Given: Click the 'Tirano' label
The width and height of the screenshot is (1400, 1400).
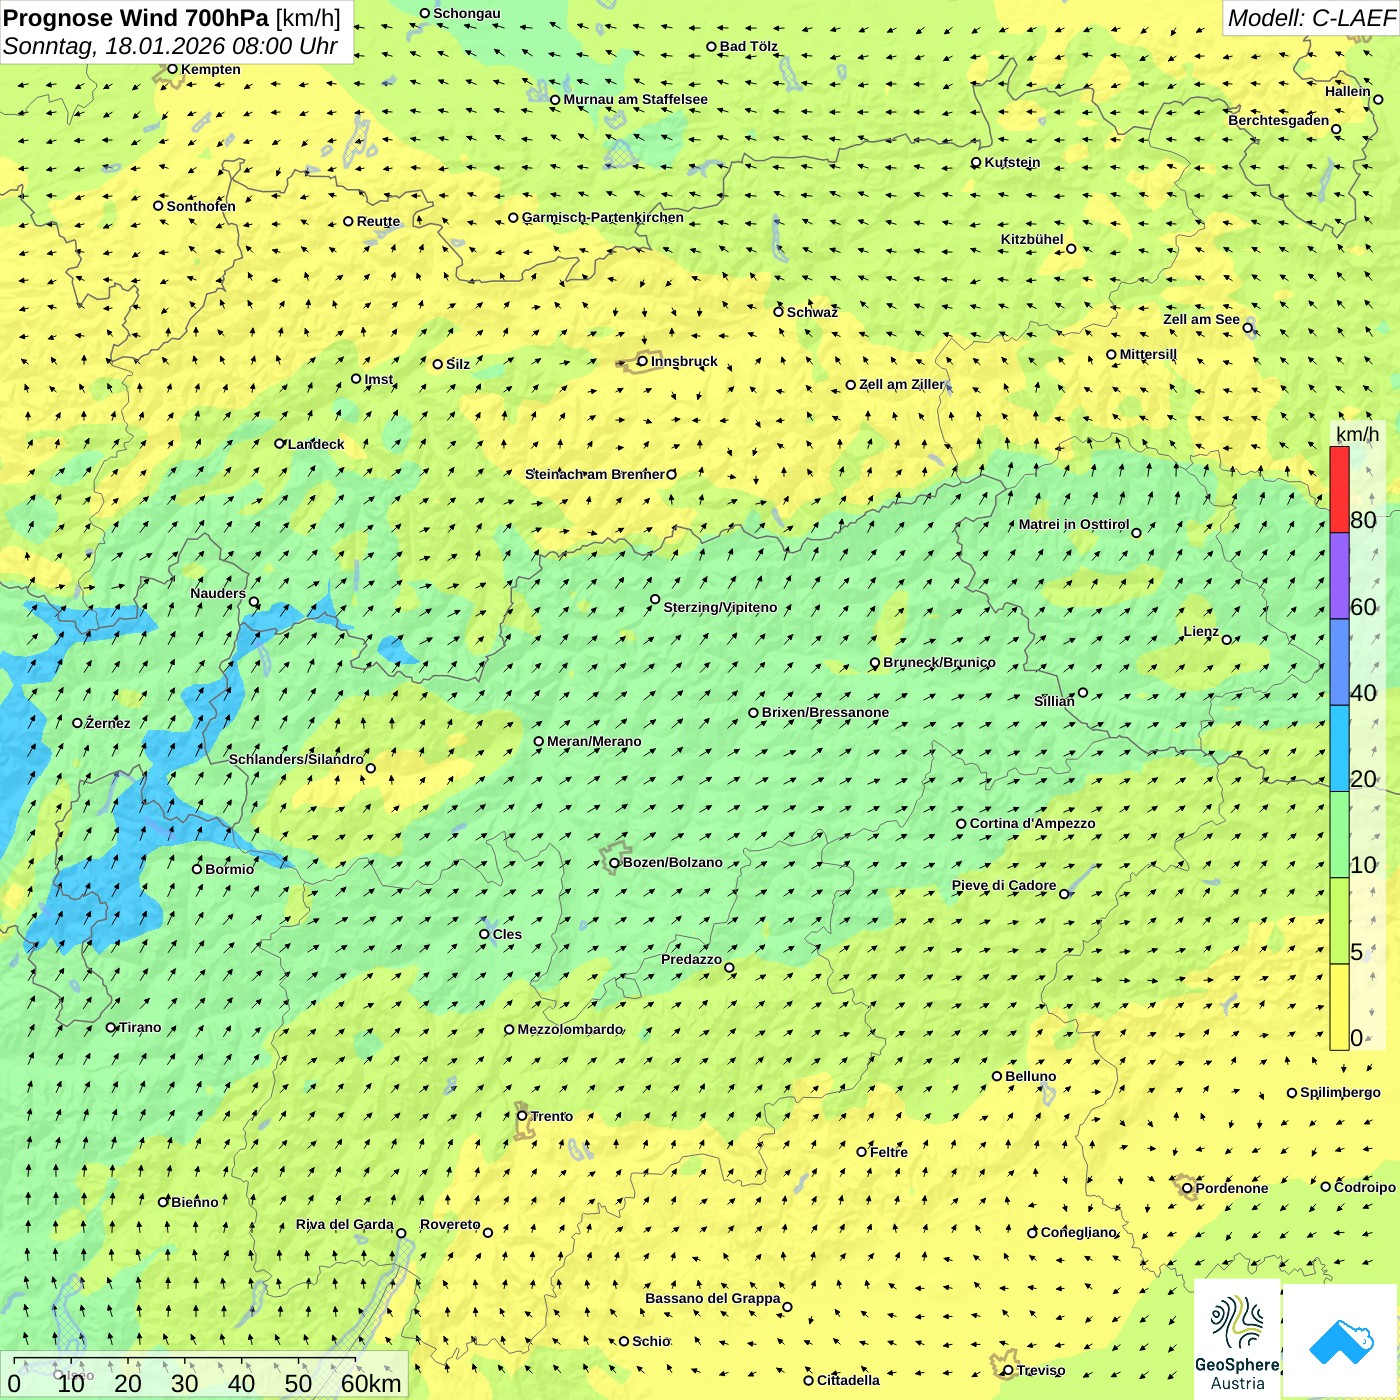Looking at the screenshot, I should pos(140,1027).
